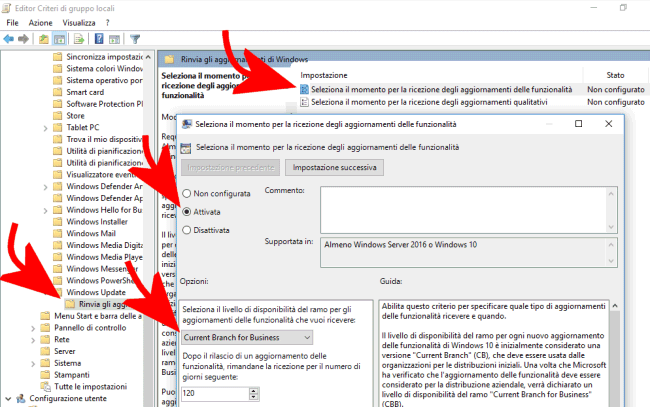Click the Tutte le impostazioni icon
The width and height of the screenshot is (650, 407).
pos(45,386)
